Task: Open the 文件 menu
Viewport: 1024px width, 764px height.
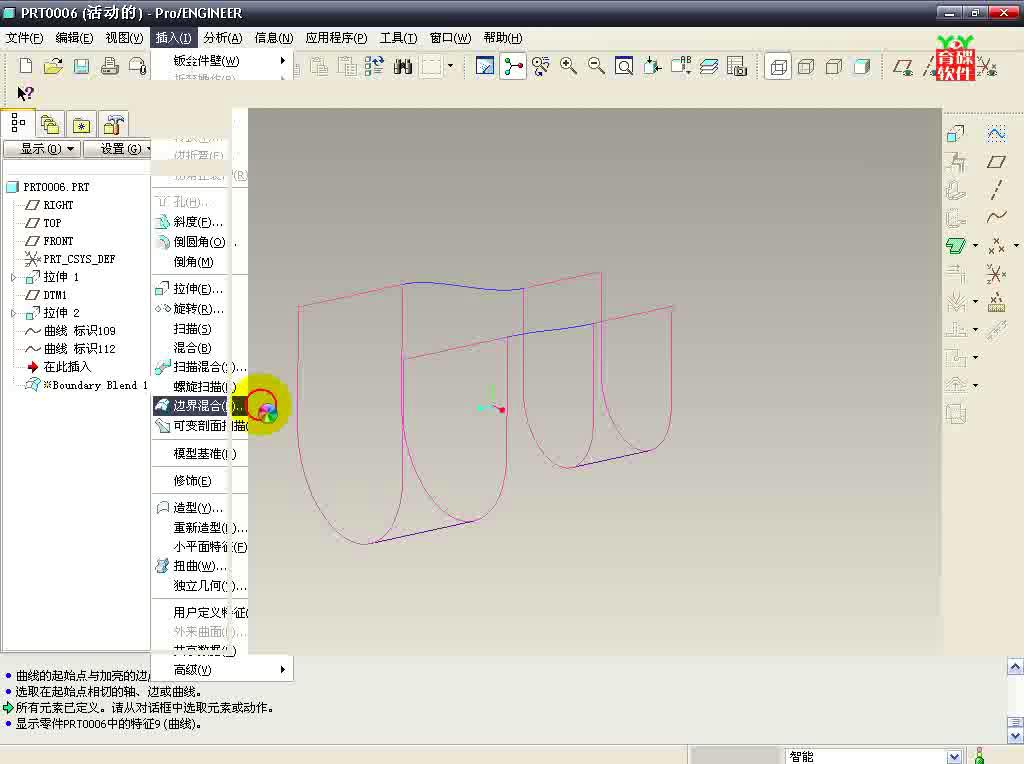Action: 24,38
